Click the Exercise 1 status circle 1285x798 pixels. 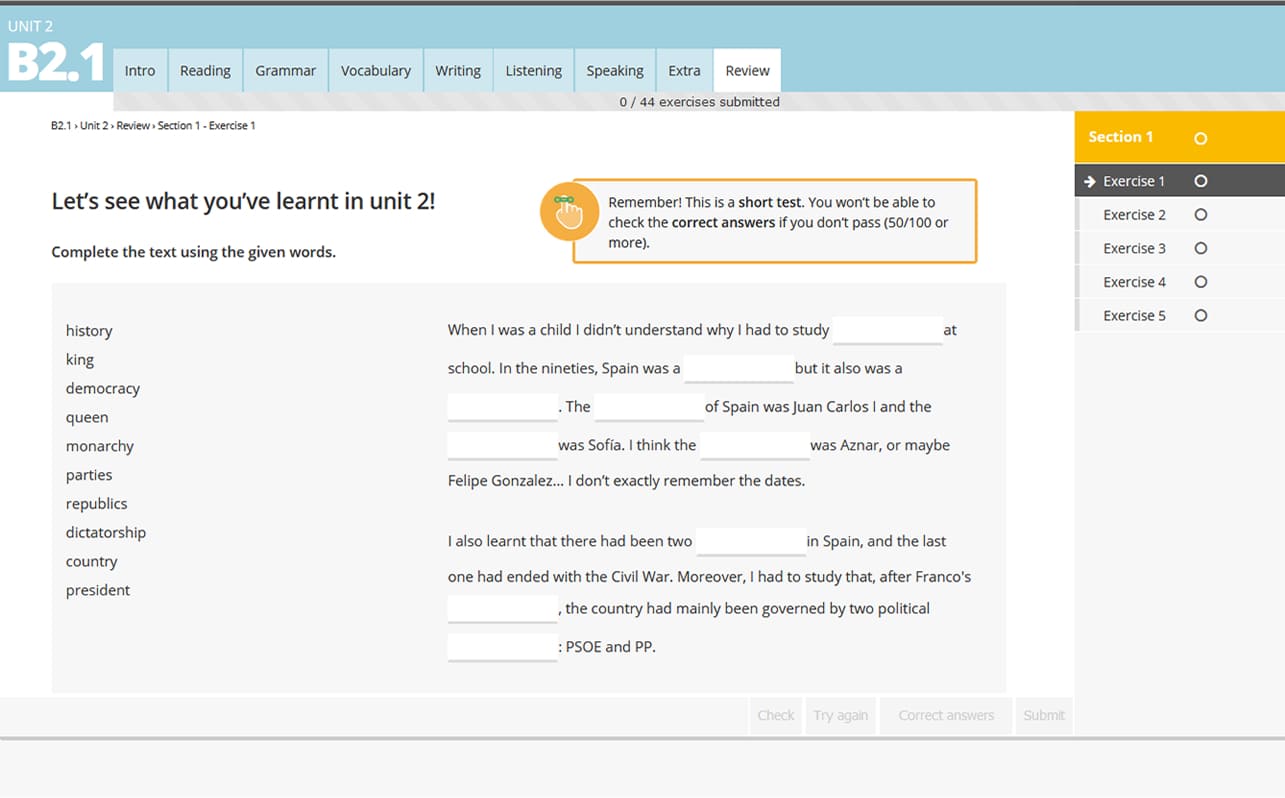[1201, 181]
